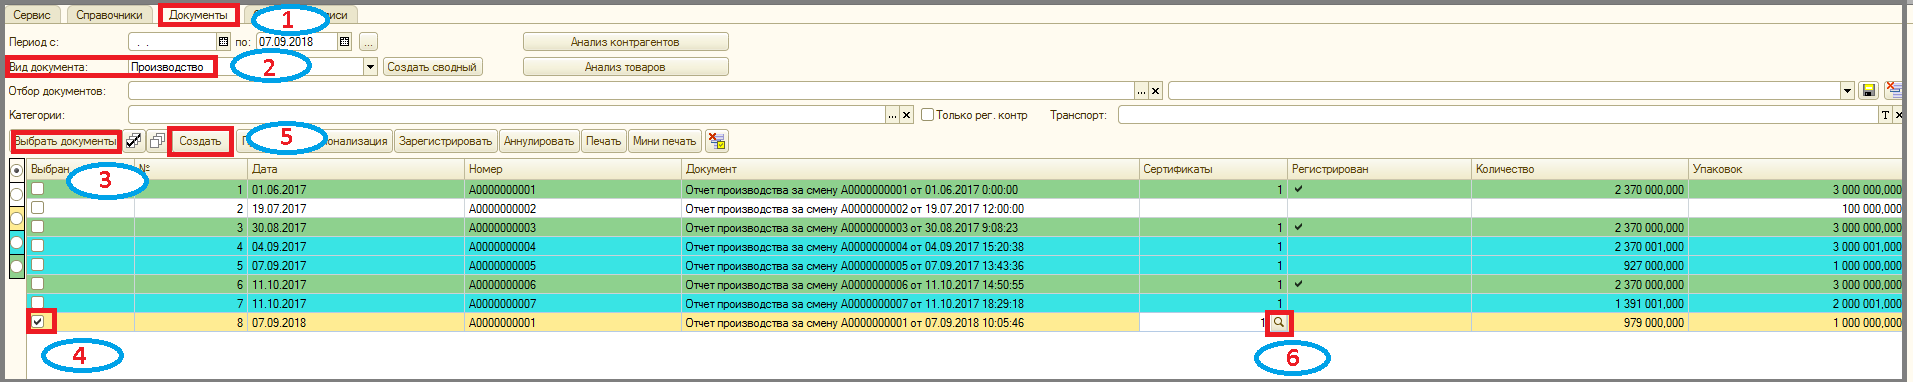Click red-cross icon after Мини печать
The height and width of the screenshot is (382, 1913).
tap(716, 141)
